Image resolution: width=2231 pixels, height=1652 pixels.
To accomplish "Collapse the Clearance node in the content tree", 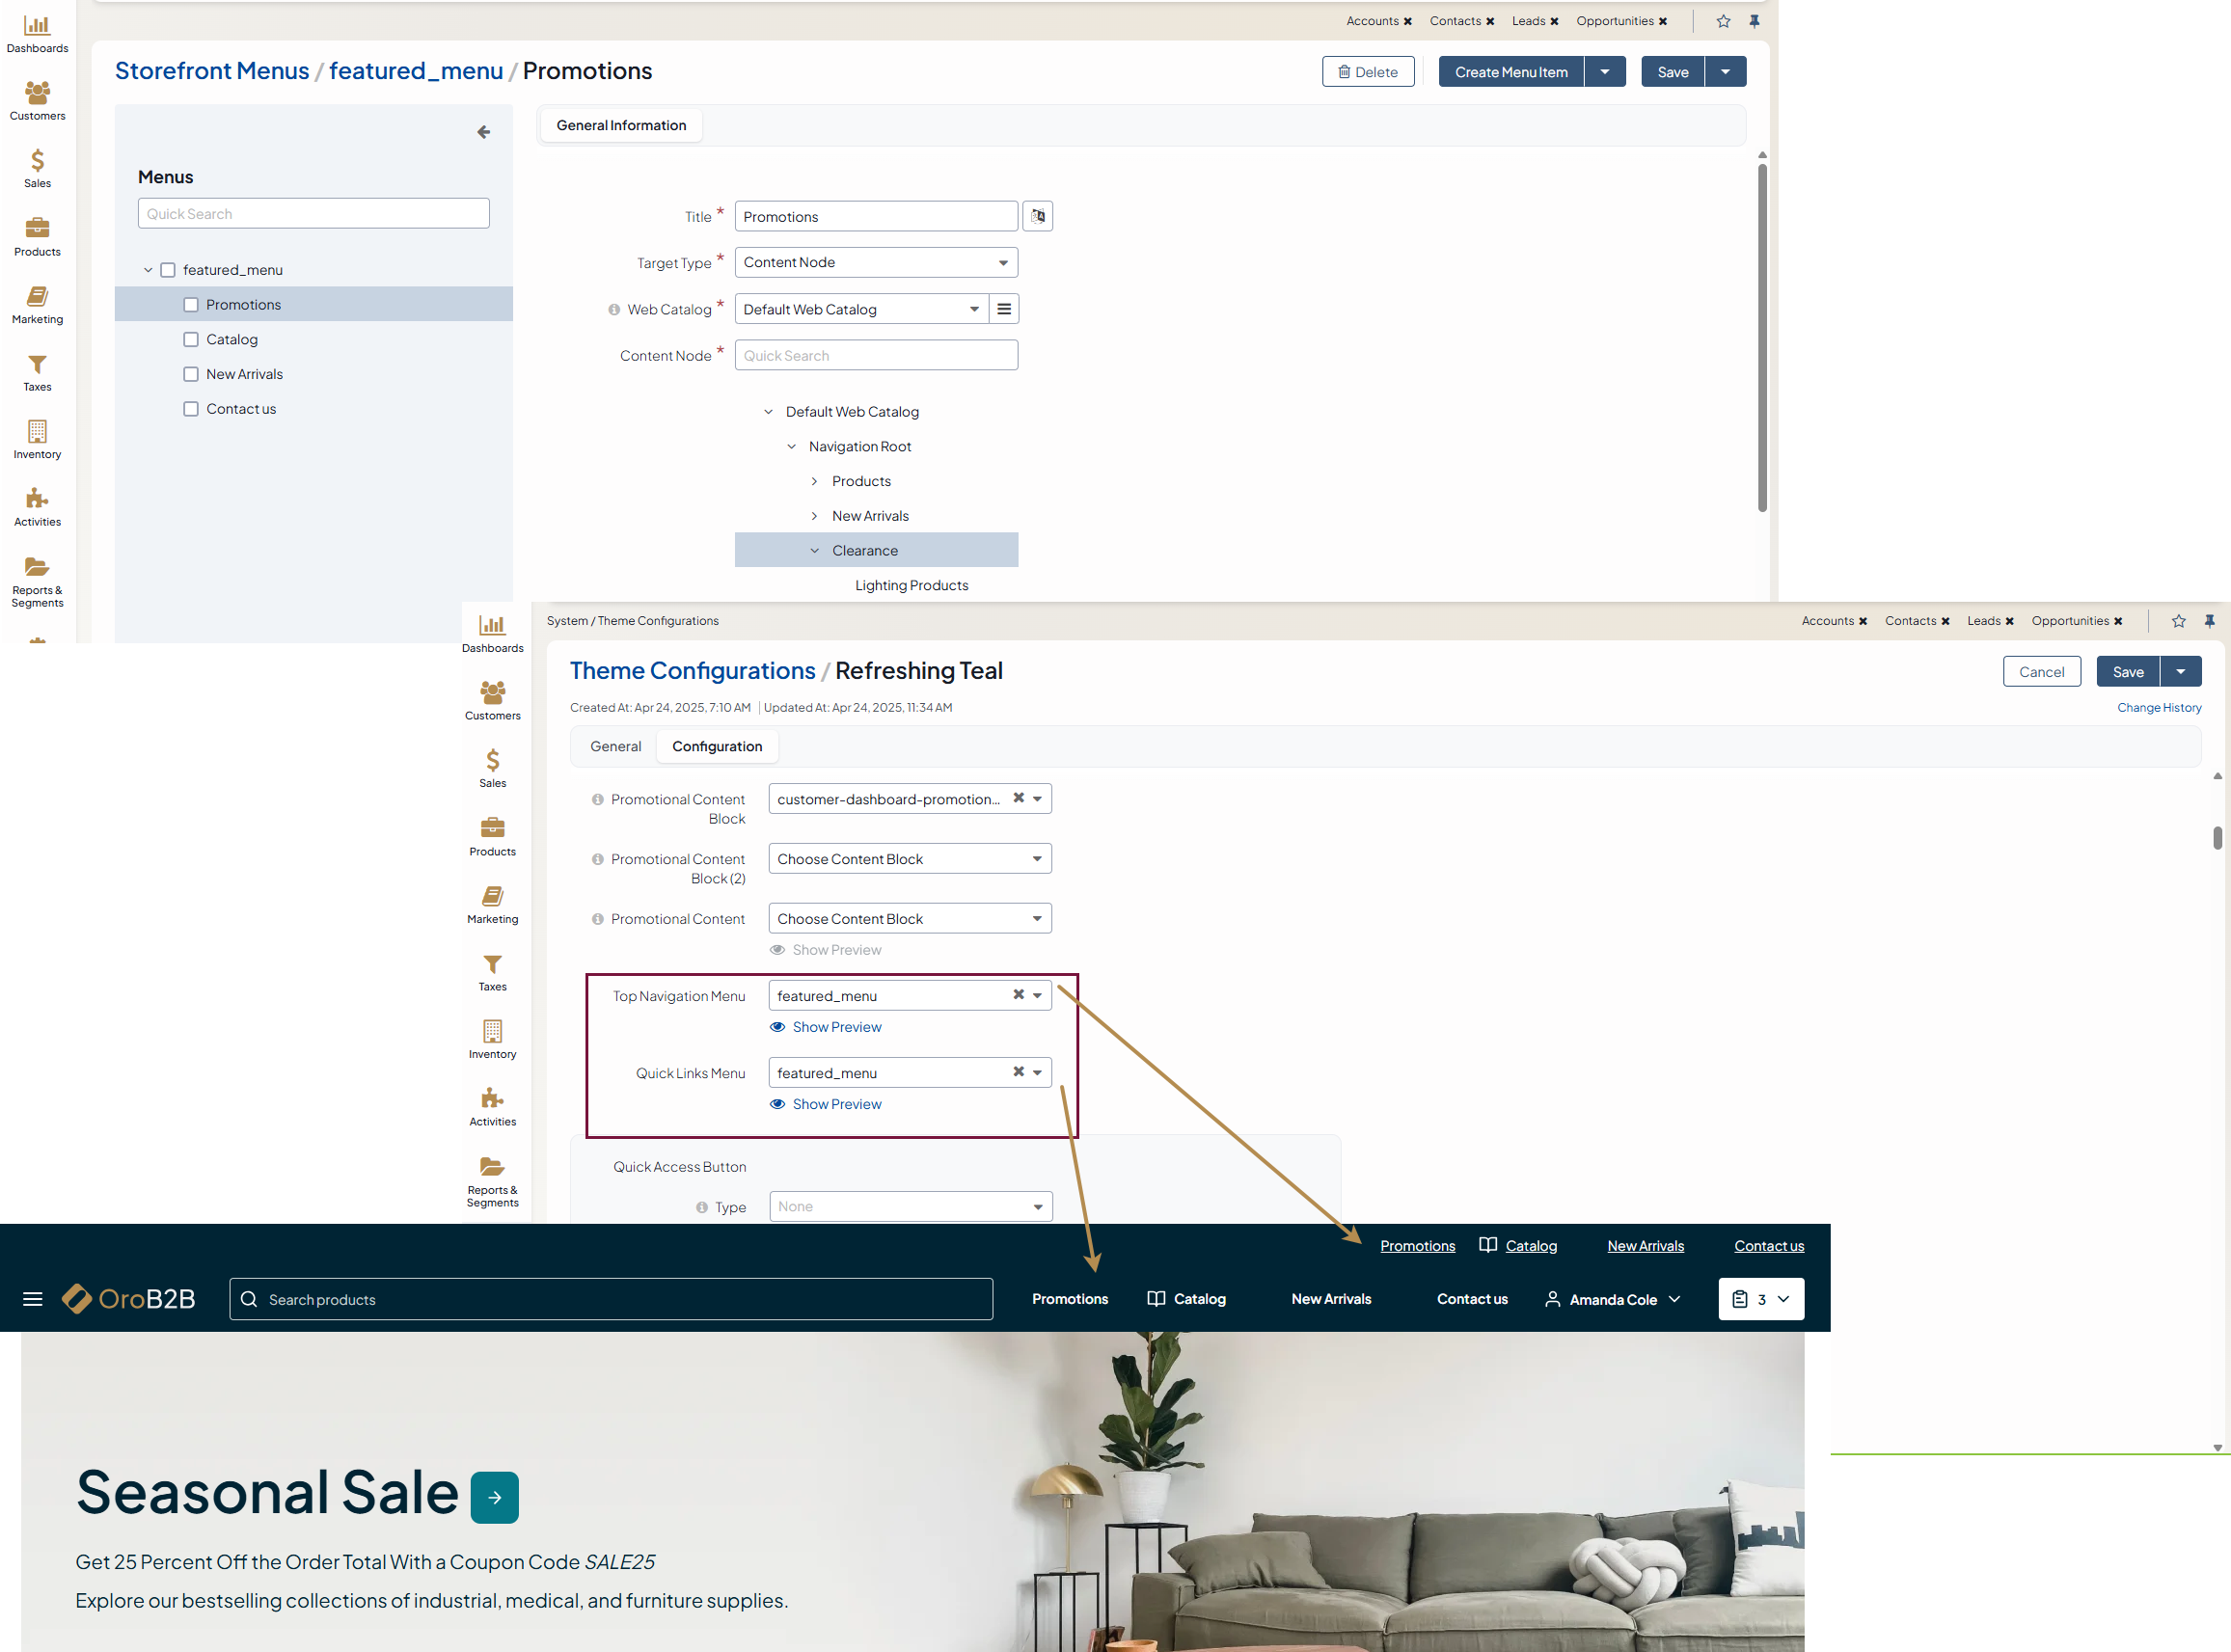I will point(814,551).
